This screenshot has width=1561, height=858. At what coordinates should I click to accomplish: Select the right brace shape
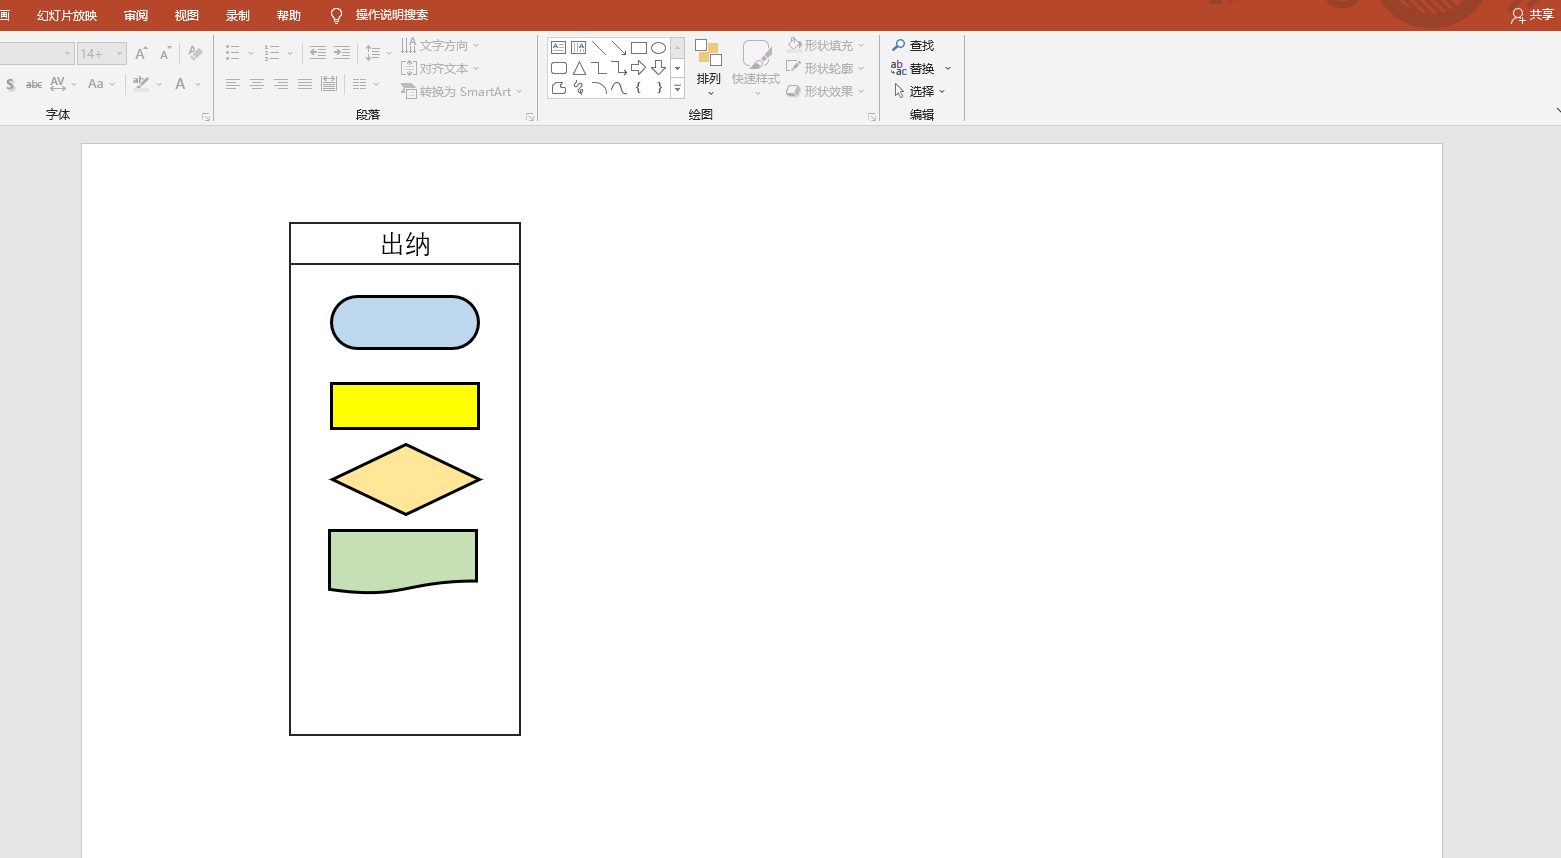click(658, 88)
